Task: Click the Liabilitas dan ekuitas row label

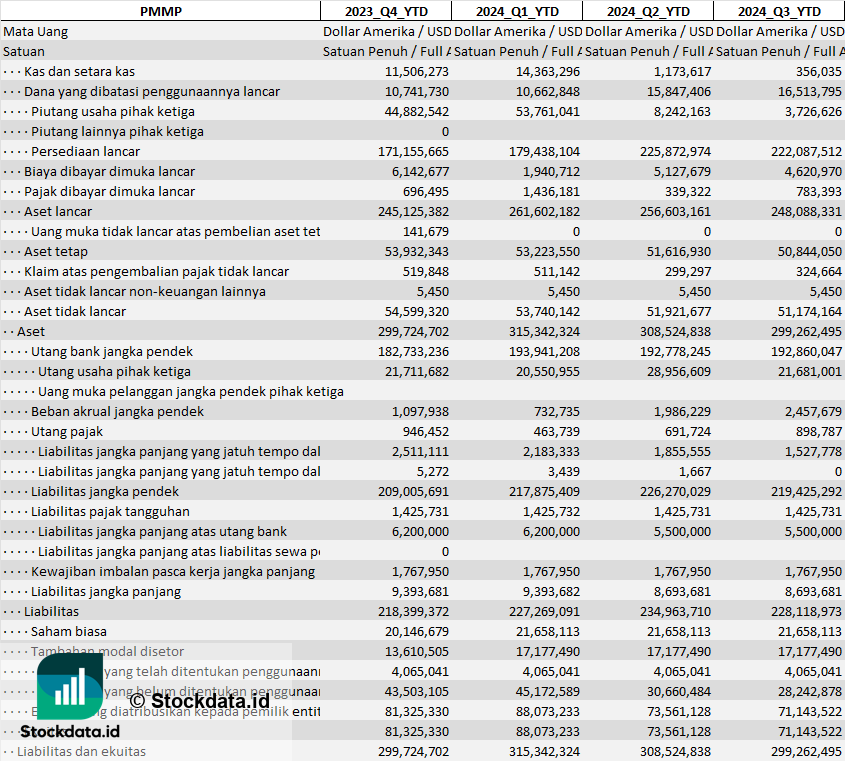Action: [x=81, y=751]
